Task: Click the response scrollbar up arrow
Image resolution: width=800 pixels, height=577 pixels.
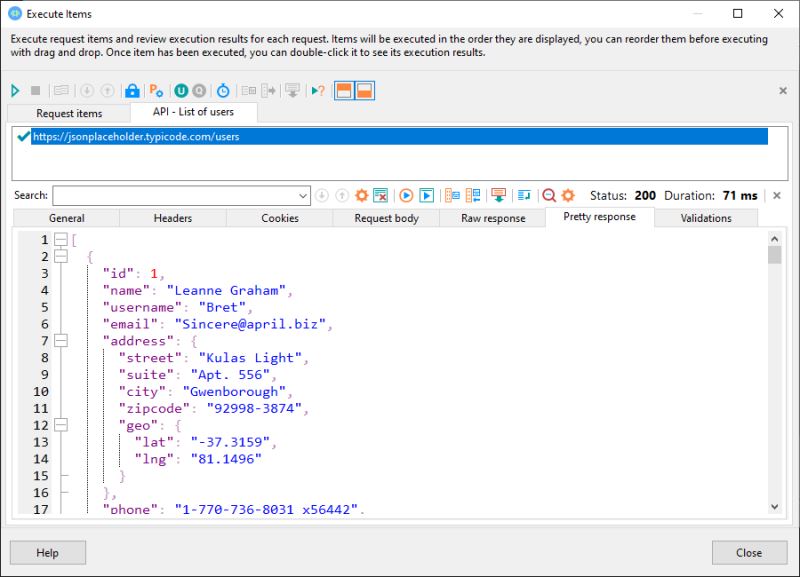Action: point(774,239)
